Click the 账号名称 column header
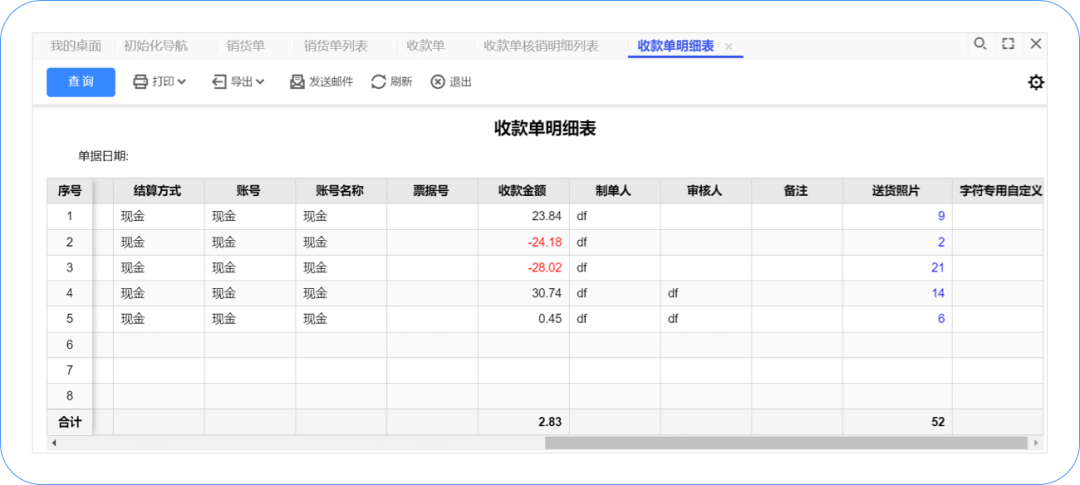Image resolution: width=1080 pixels, height=485 pixels. pyautogui.click(x=341, y=191)
